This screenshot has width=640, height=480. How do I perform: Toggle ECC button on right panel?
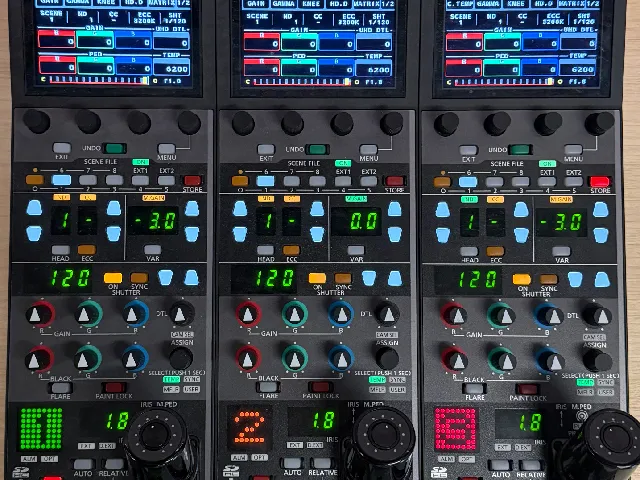496,251
